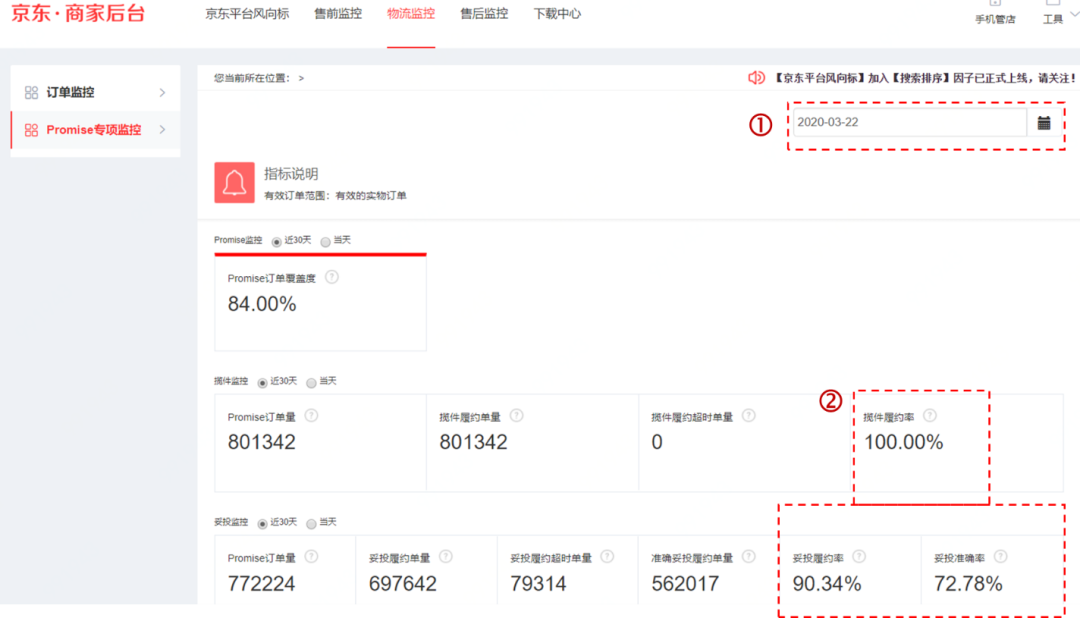Click the Promise专项监控 grid icon
Screen dimensions: 1080x618
coord(31,130)
